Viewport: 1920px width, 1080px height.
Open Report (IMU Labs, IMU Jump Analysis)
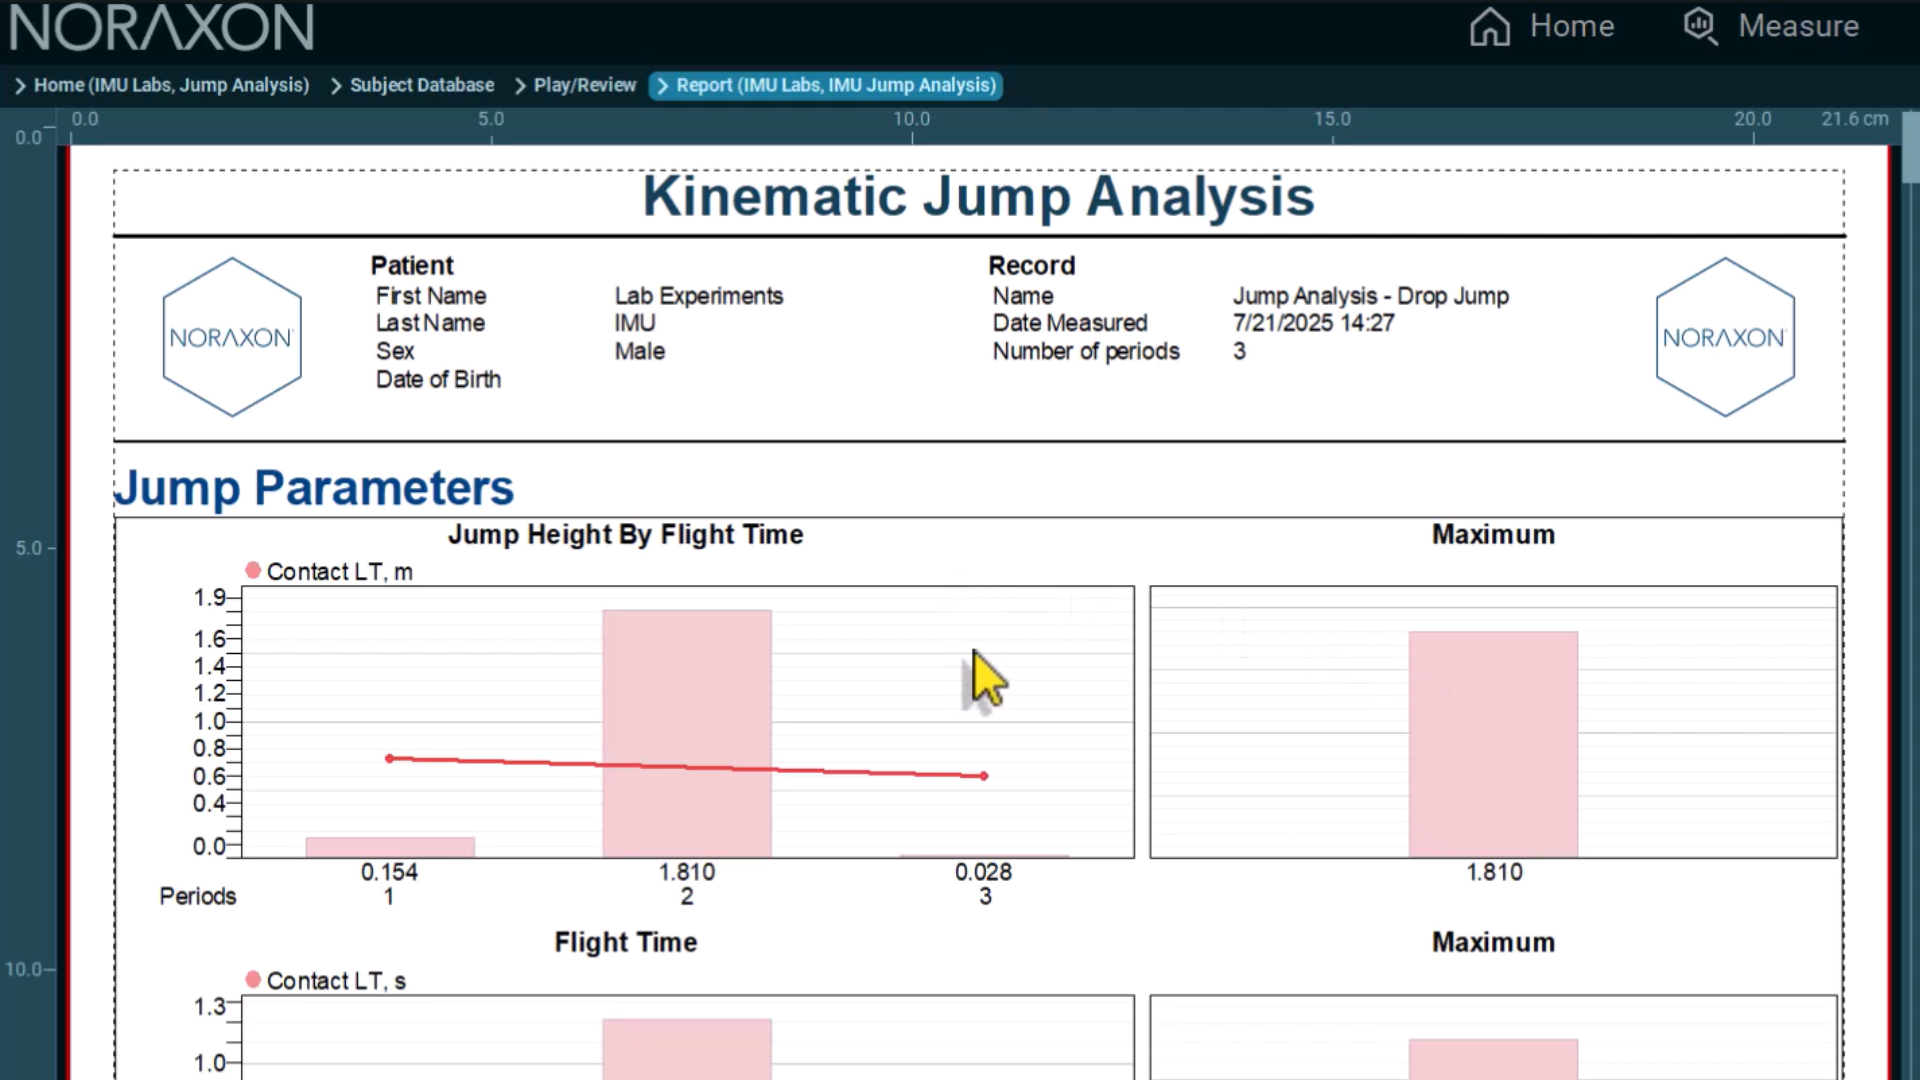[838, 85]
